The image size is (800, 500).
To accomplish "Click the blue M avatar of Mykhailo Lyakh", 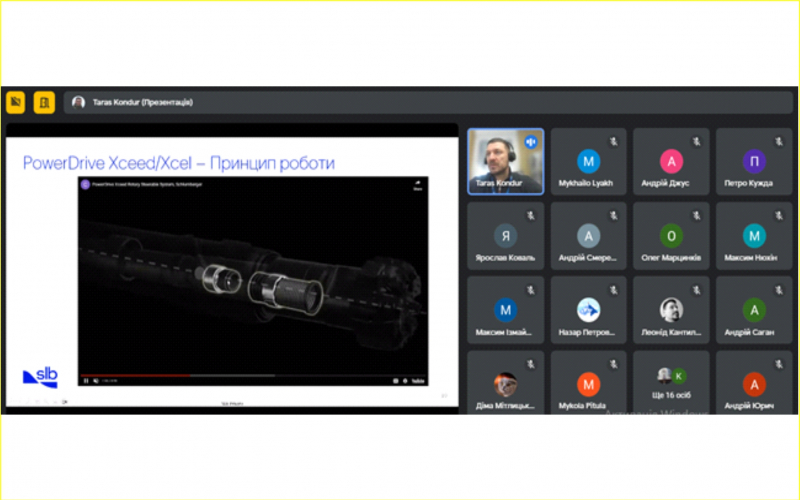I will pos(588,161).
